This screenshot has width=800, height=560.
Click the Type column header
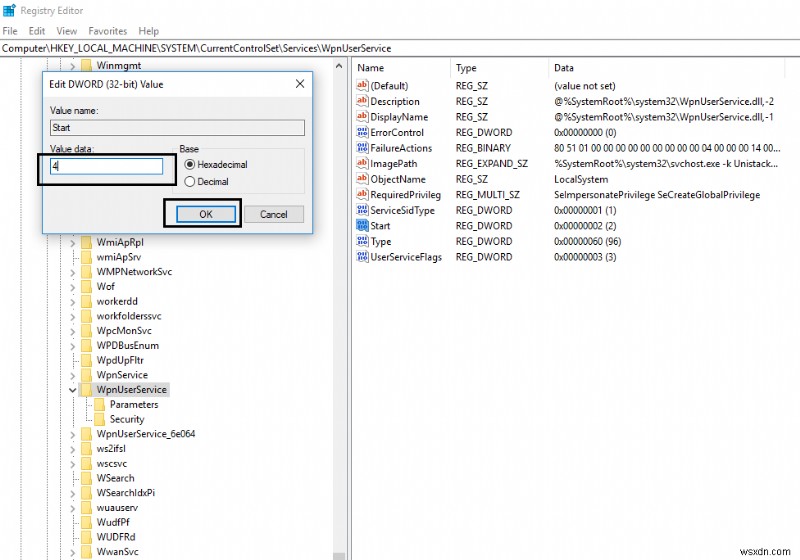point(499,68)
